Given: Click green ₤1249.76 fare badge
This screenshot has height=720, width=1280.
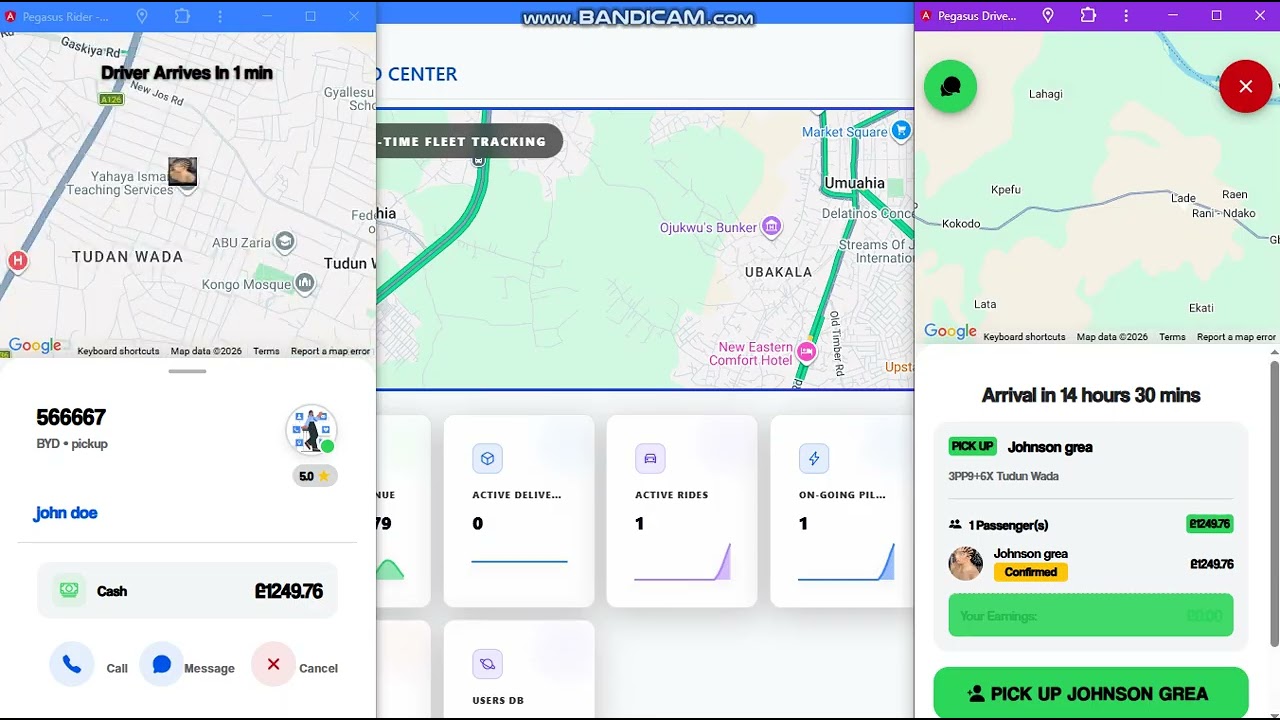Looking at the screenshot, I should tap(1210, 523).
